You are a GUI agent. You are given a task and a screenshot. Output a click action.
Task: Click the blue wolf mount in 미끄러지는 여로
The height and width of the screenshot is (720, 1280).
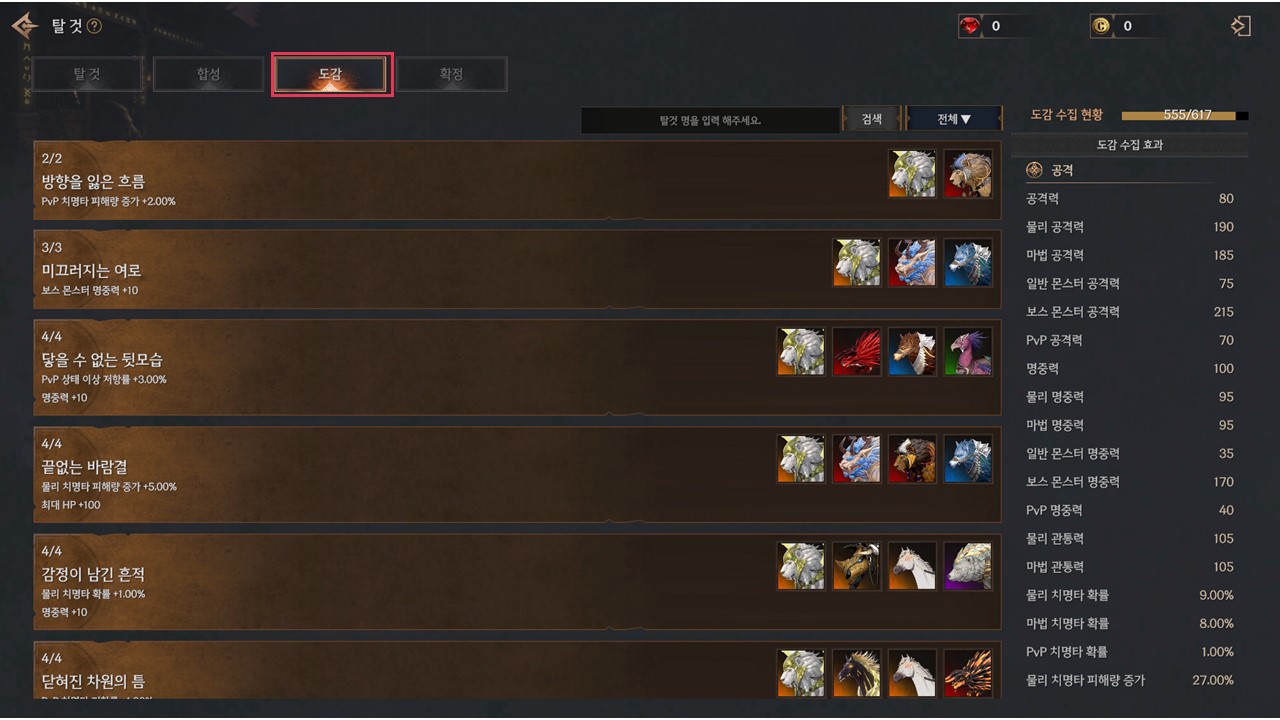click(968, 263)
